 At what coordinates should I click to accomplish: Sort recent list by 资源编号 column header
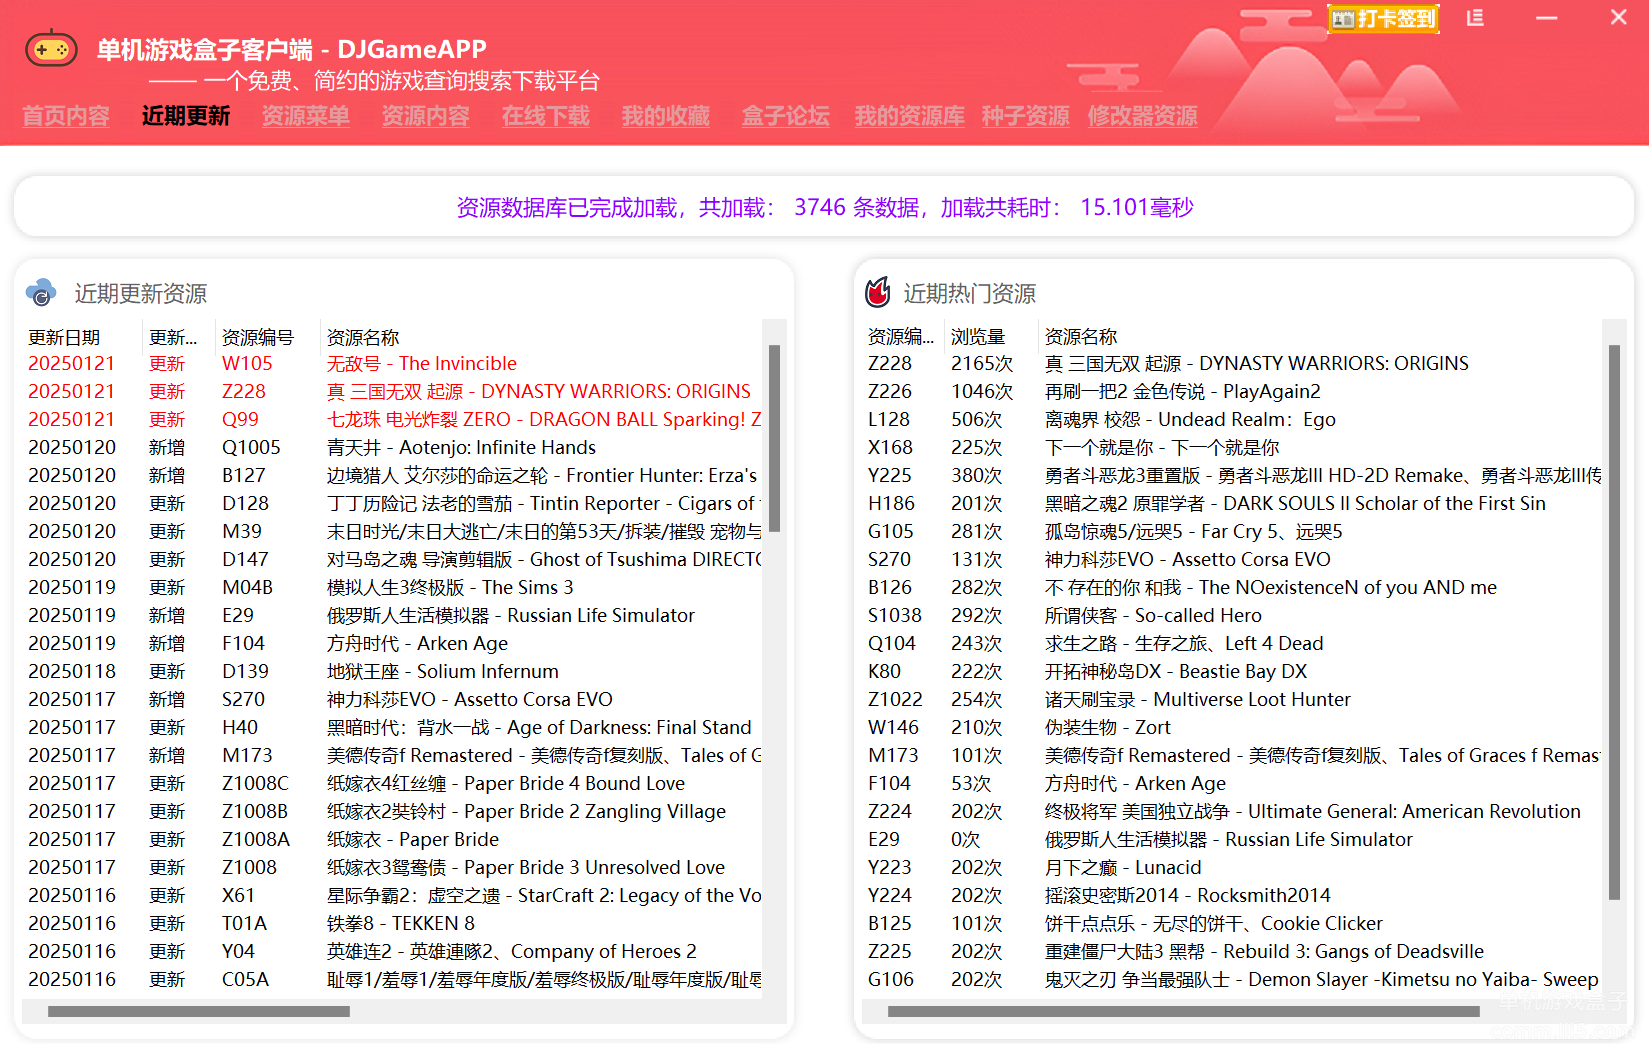(267, 337)
